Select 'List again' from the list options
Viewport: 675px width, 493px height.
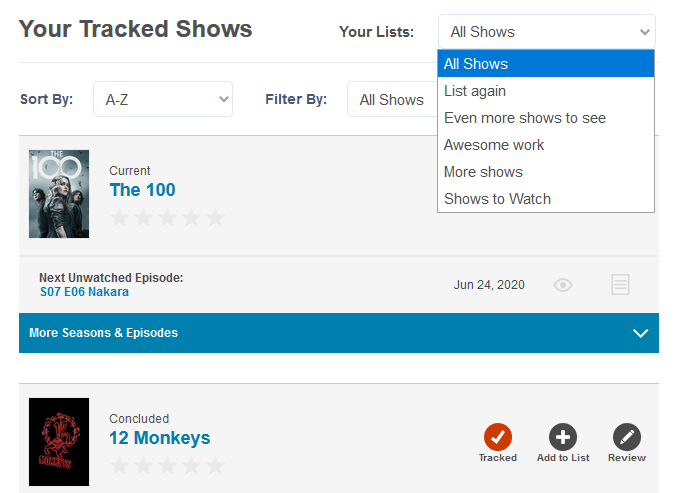(x=475, y=91)
